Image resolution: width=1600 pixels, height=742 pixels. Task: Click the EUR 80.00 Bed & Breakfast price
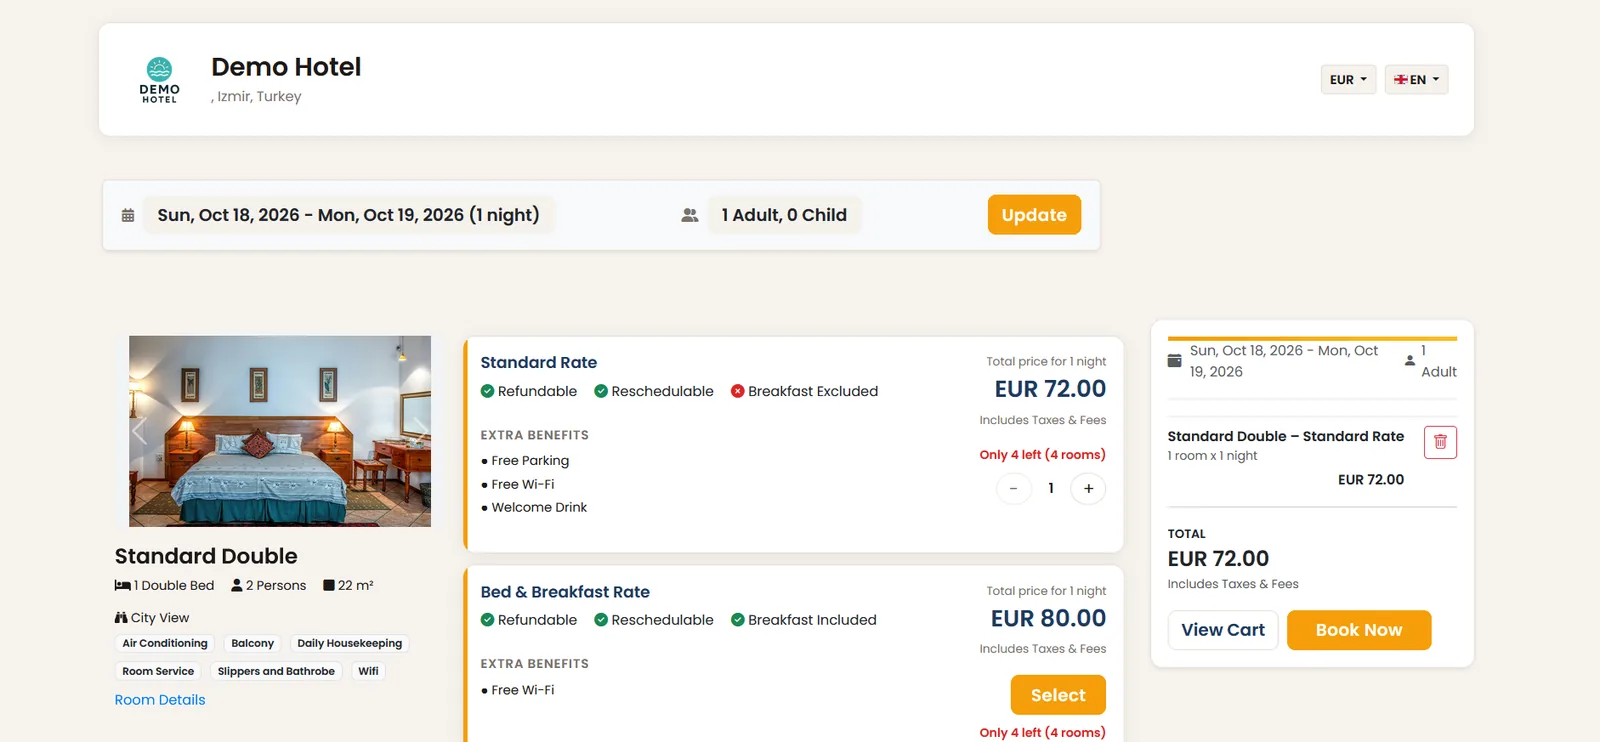[x=1048, y=619]
